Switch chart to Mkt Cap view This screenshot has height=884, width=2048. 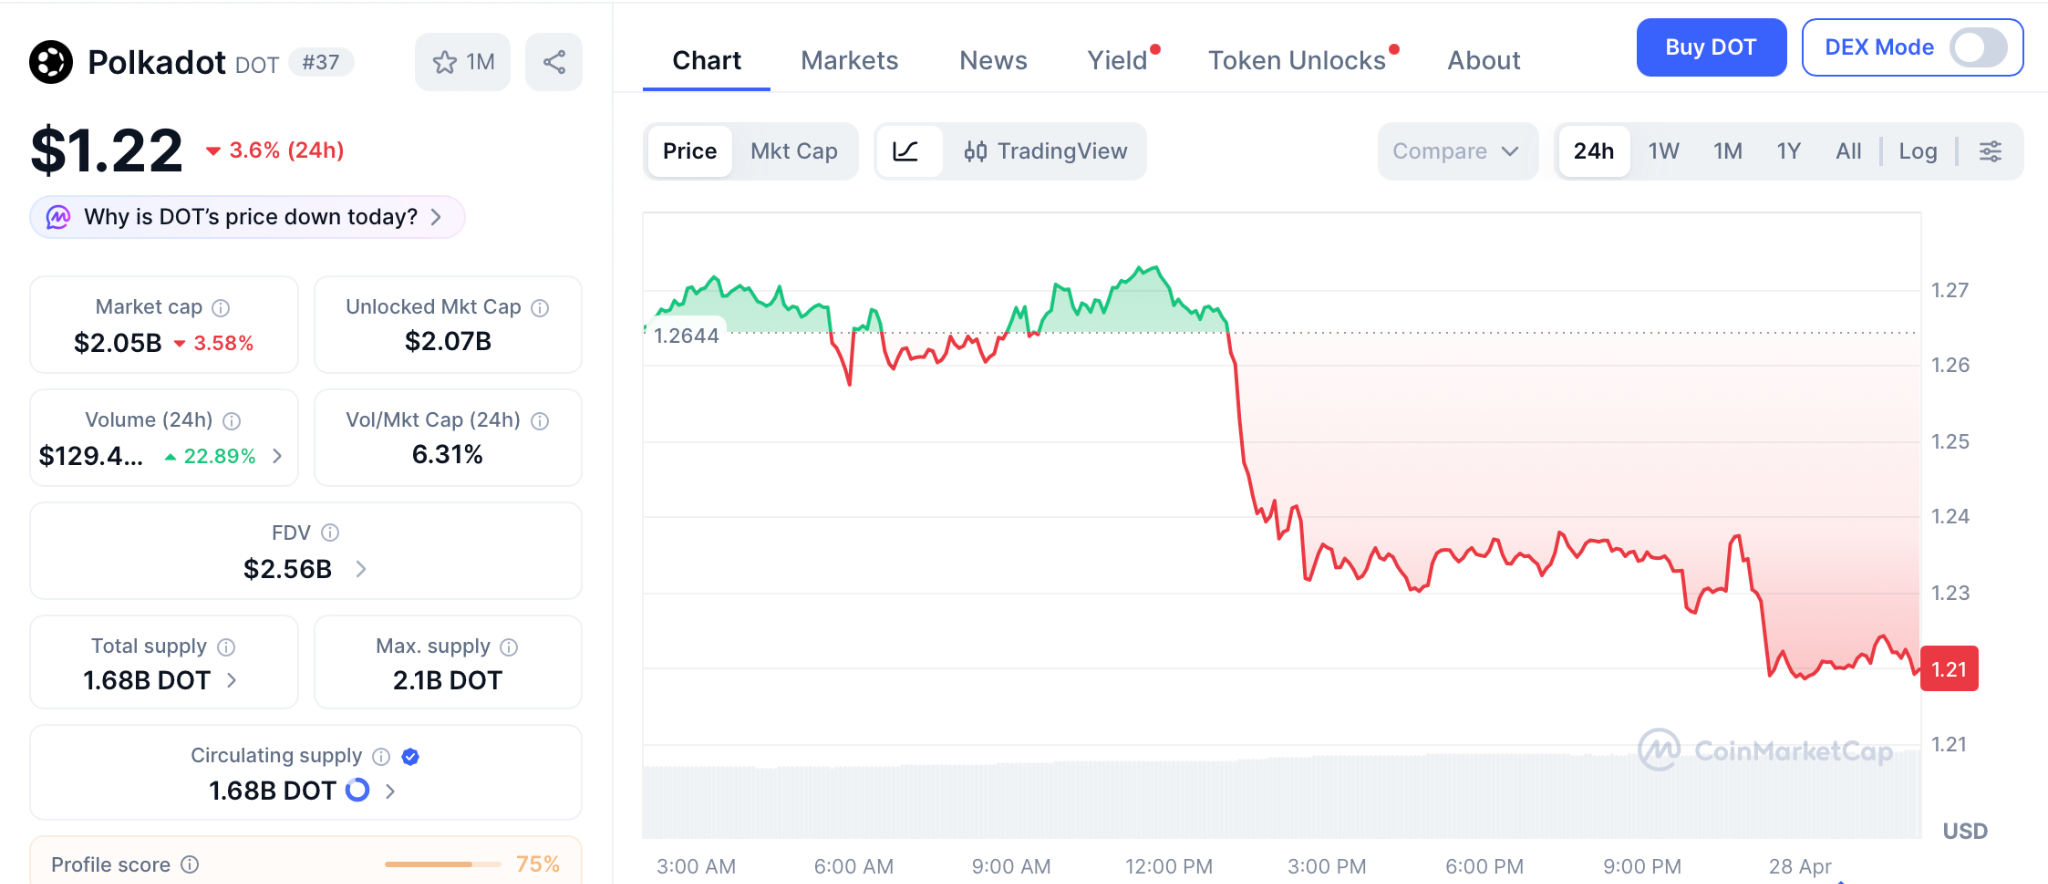(794, 151)
